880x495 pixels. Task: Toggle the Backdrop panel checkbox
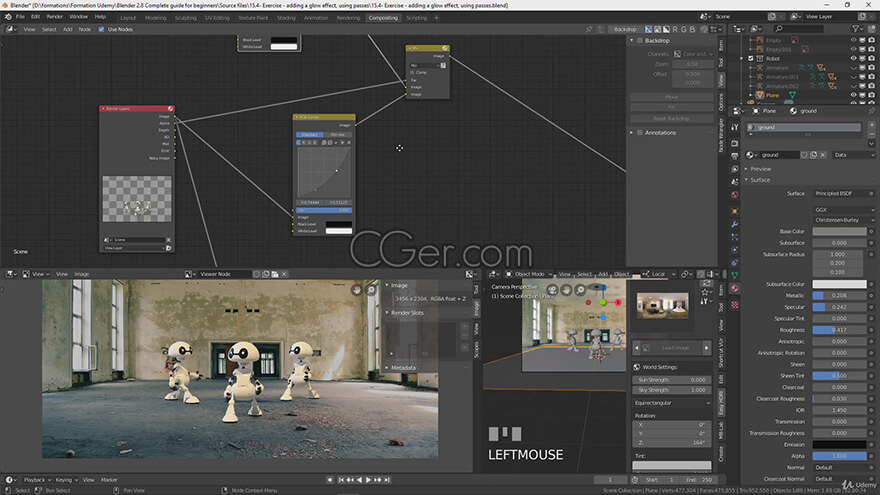[639, 40]
